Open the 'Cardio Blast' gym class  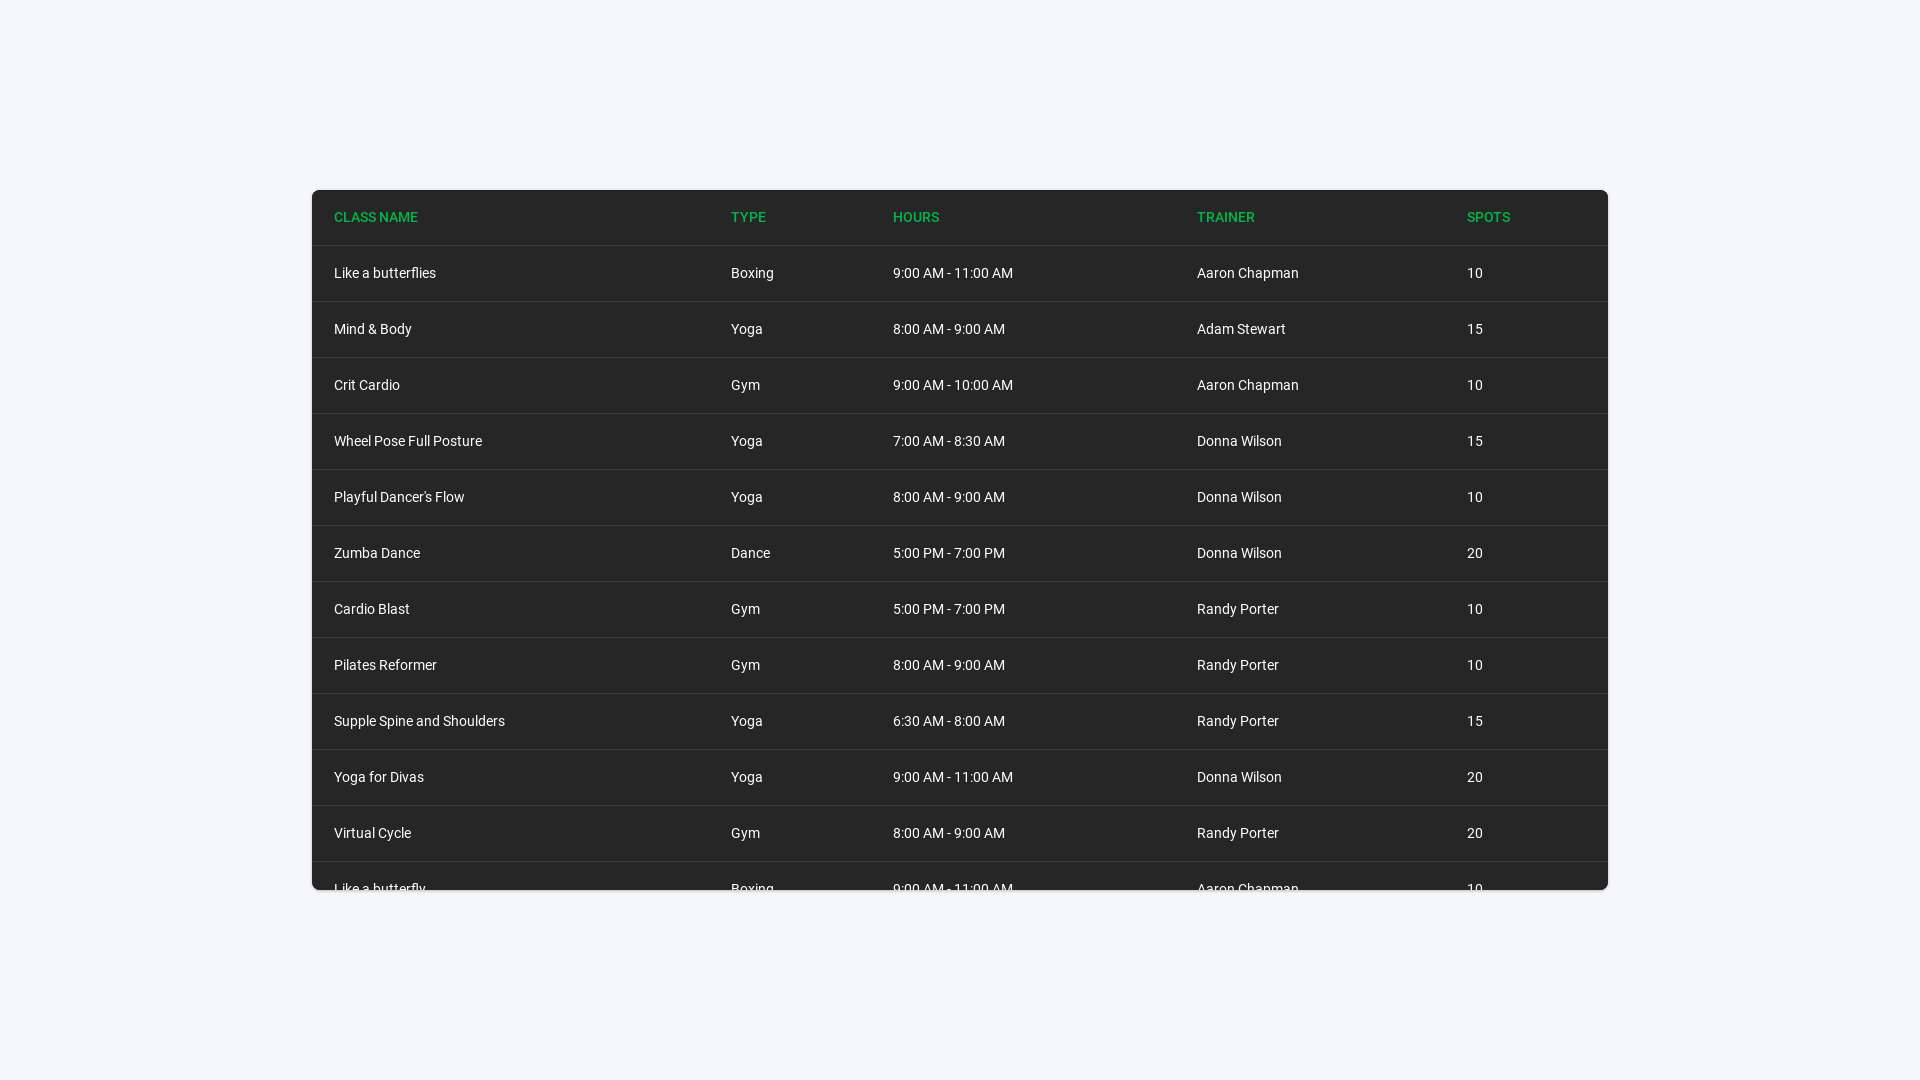coord(371,609)
